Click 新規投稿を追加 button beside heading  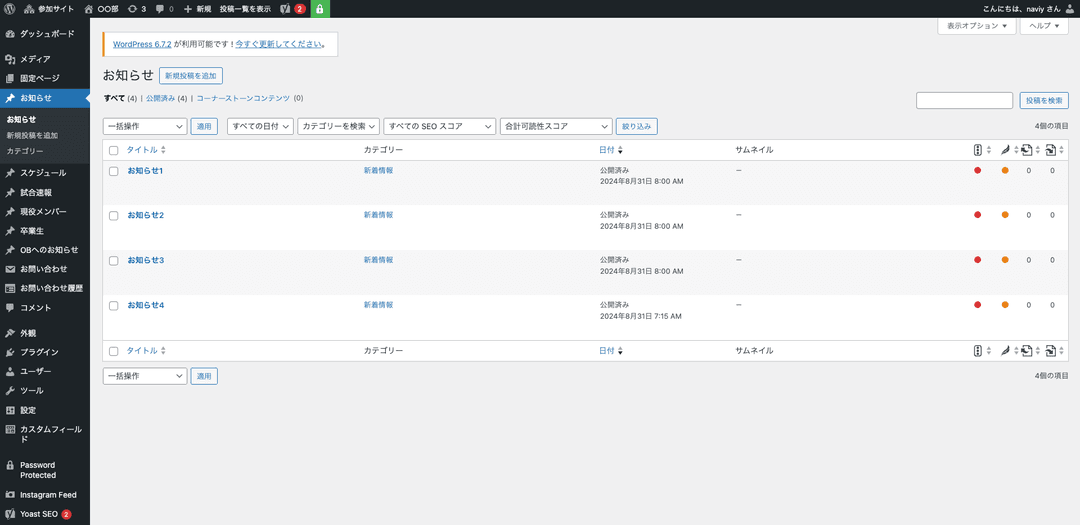tap(191, 76)
